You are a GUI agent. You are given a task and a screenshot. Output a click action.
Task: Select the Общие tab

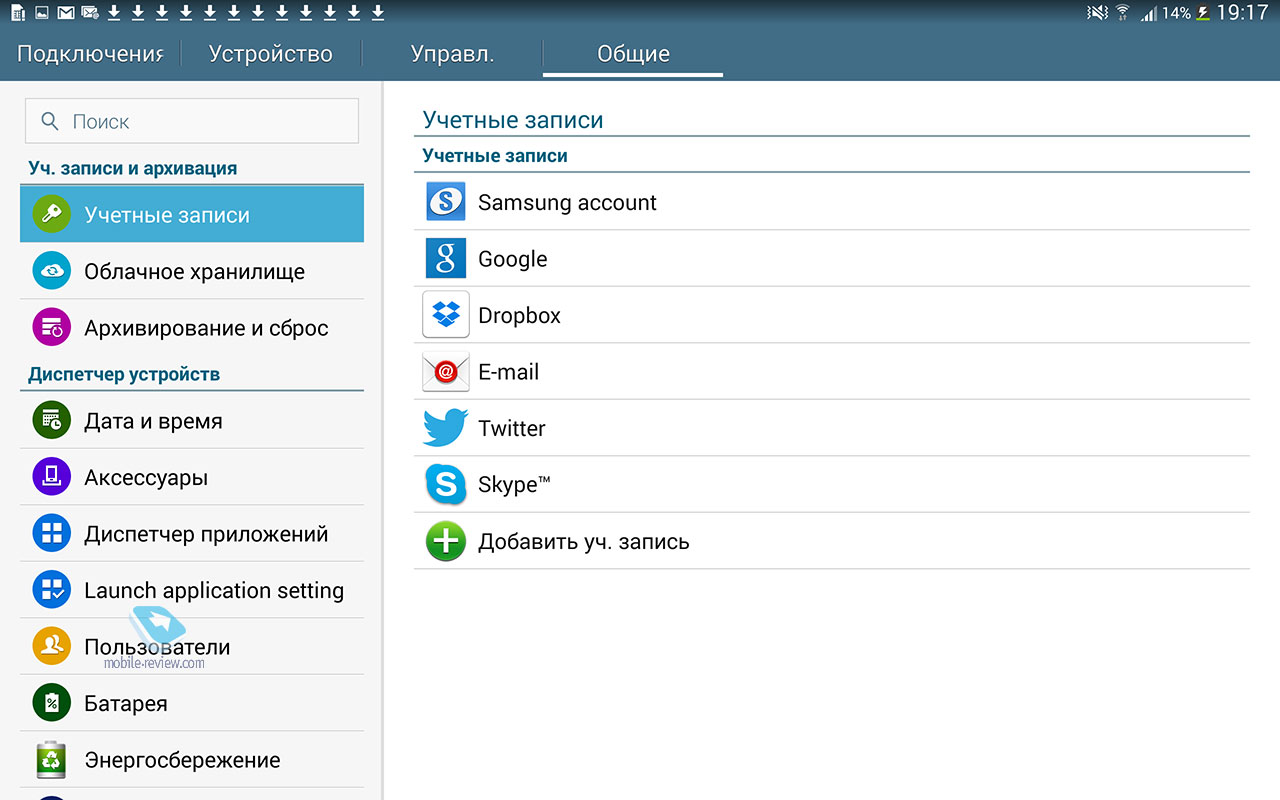coord(633,53)
